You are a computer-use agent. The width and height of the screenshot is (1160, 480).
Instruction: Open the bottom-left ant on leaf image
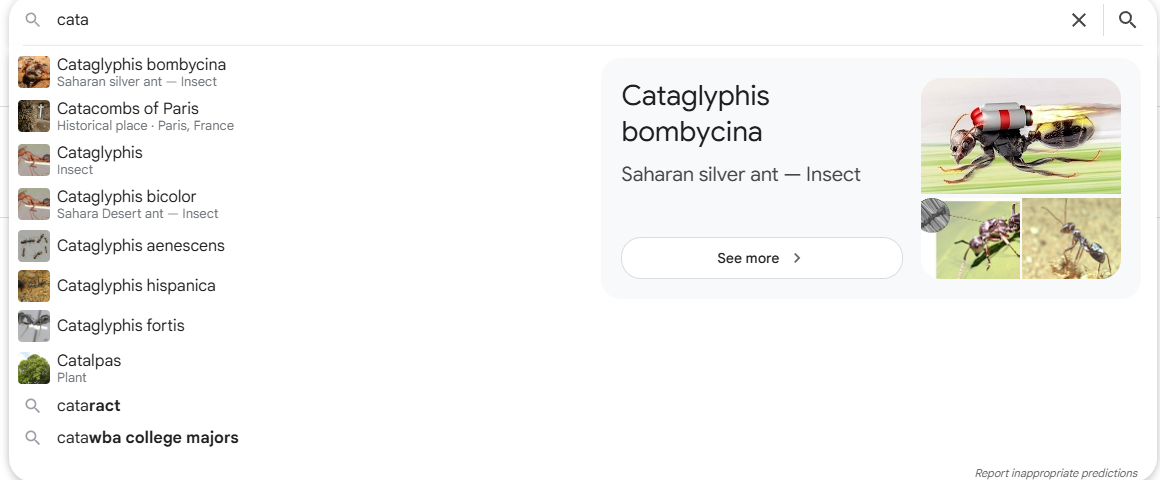(x=970, y=239)
